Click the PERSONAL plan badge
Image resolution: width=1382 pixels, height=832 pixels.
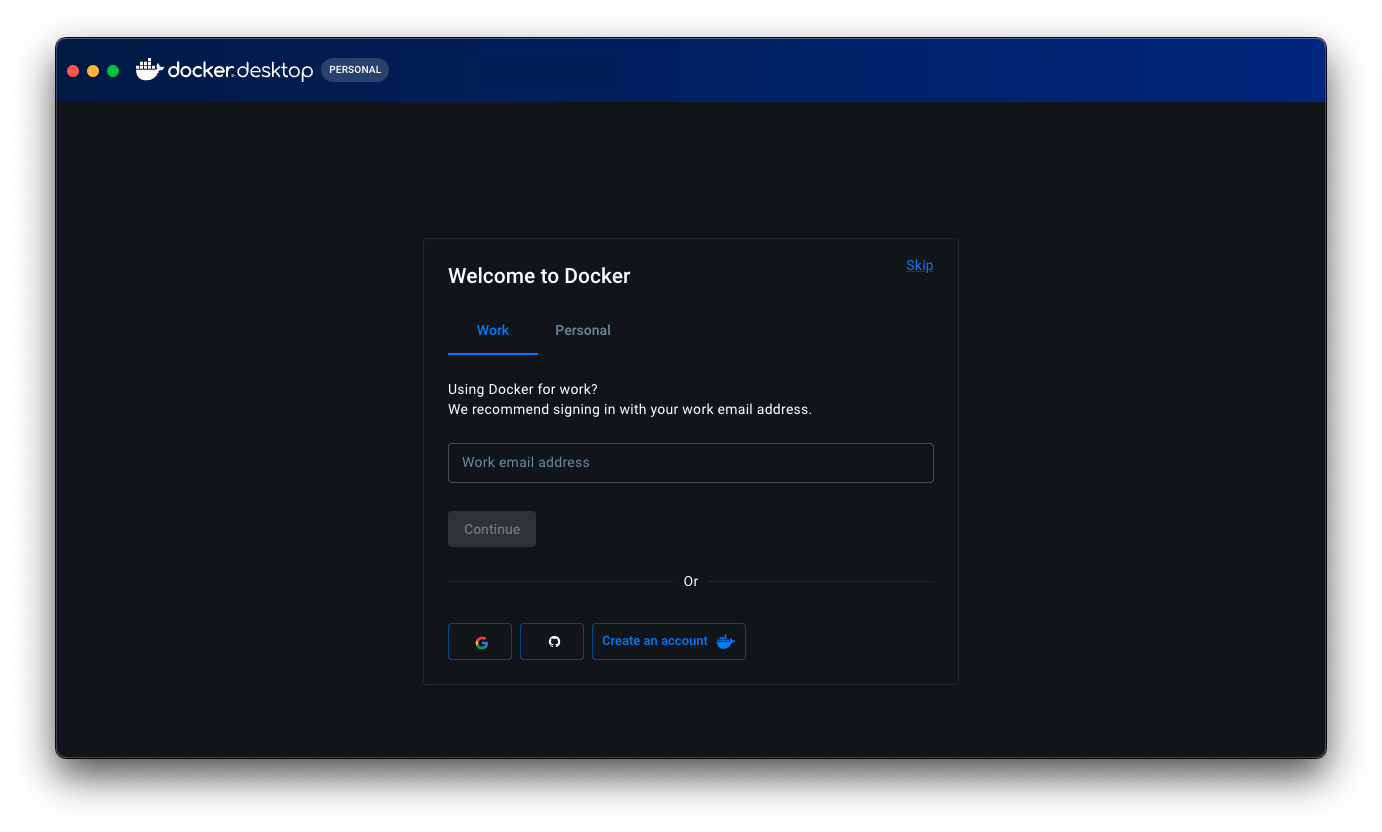pyautogui.click(x=355, y=70)
